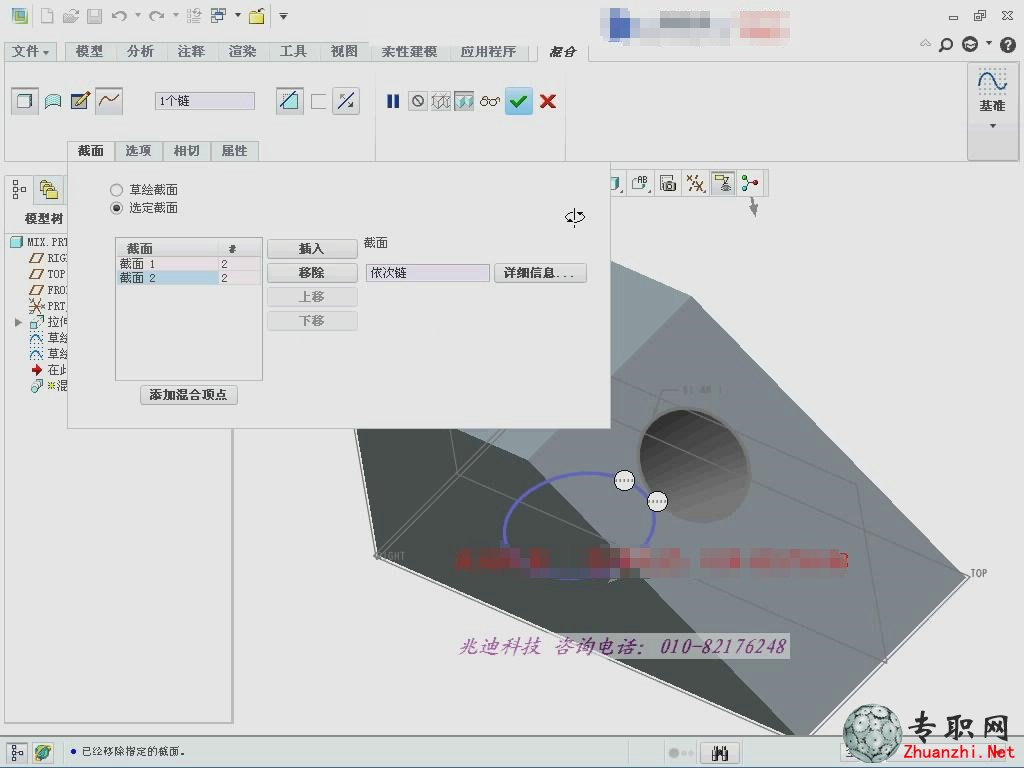Viewport: 1024px width, 768px height.
Task: Click the 详细信息... button
Action: coord(540,273)
